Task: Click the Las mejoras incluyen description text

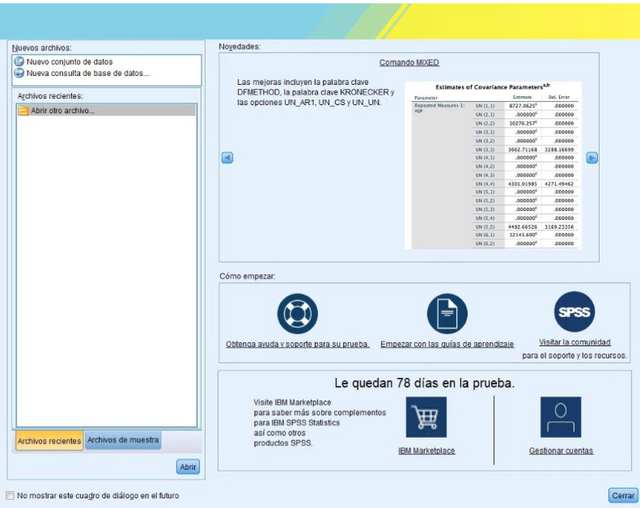Action: [316, 92]
